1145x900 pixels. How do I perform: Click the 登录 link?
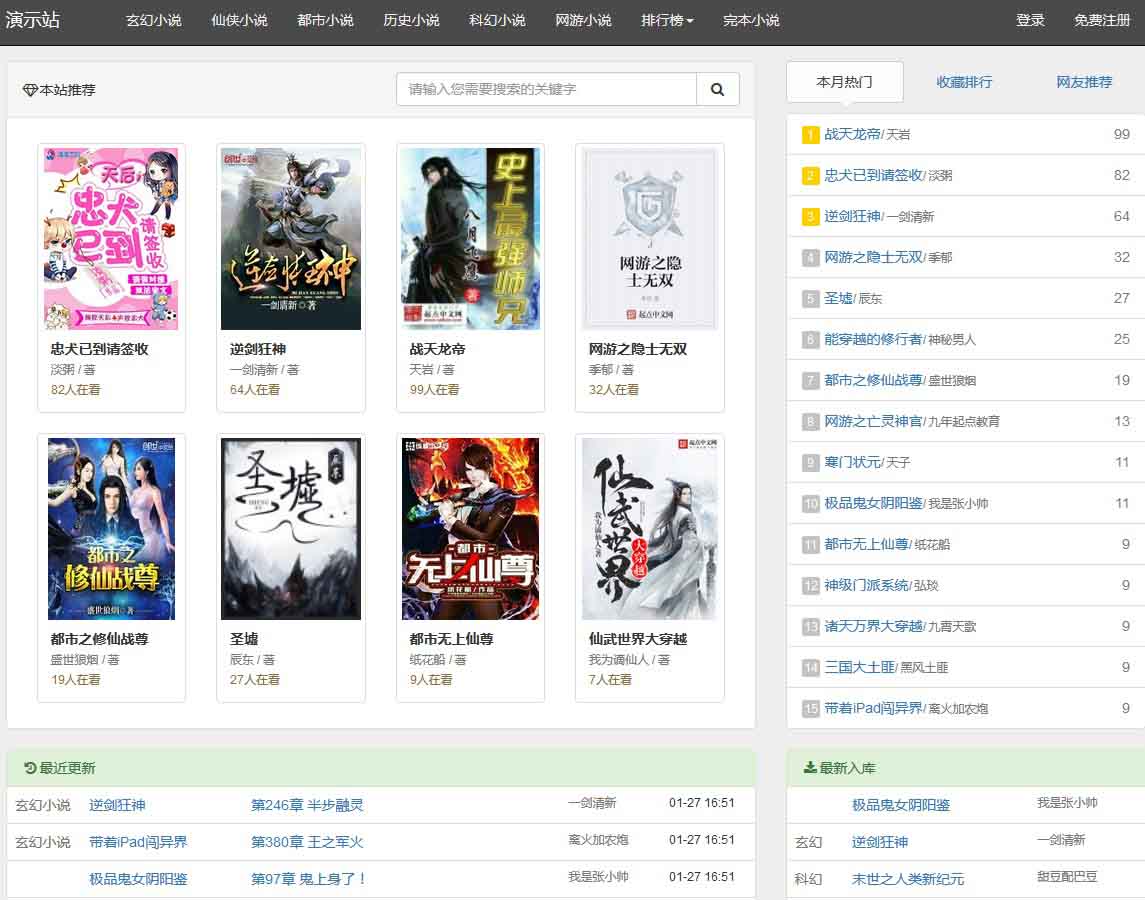pyautogui.click(x=1030, y=20)
